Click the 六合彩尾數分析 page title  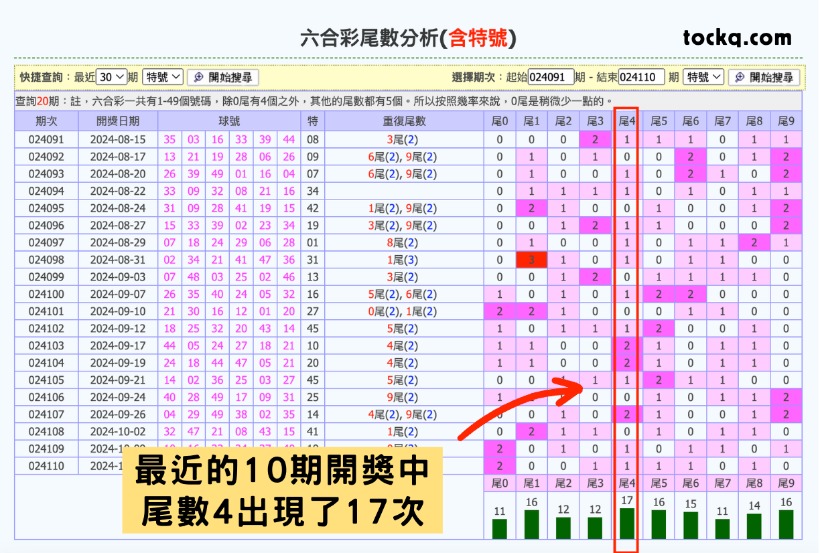409,39
